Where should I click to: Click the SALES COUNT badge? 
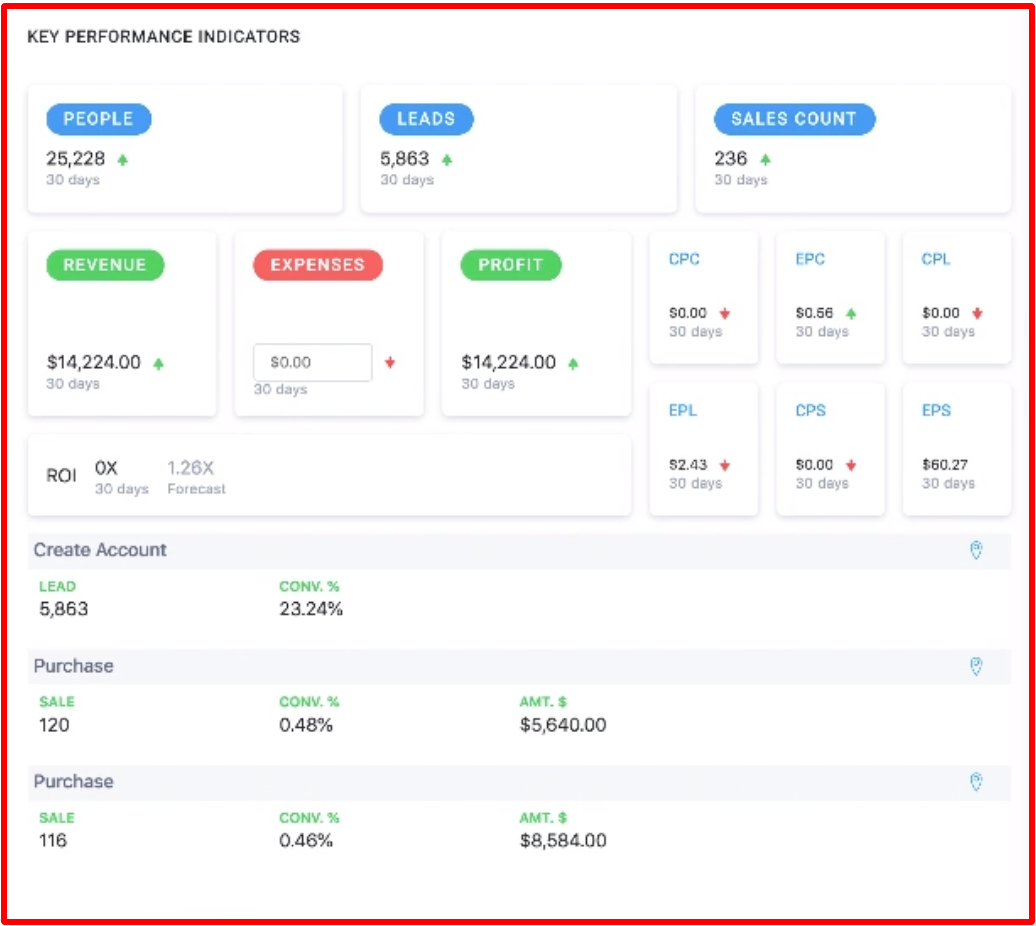tap(795, 118)
